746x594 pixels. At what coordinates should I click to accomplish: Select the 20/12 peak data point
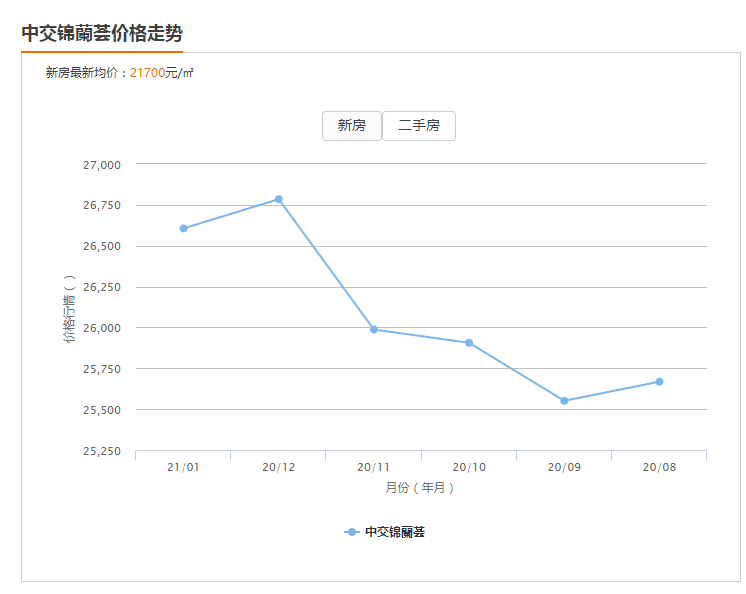coord(279,199)
